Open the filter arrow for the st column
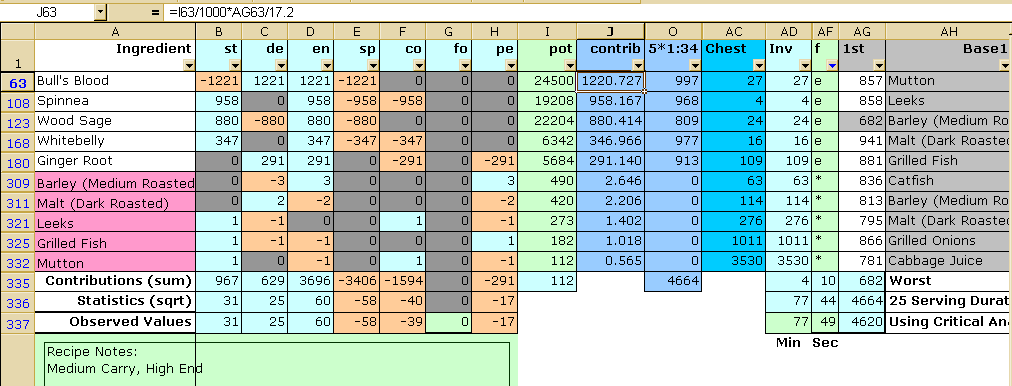Viewport: 1012px width, 386px height. click(x=235, y=65)
